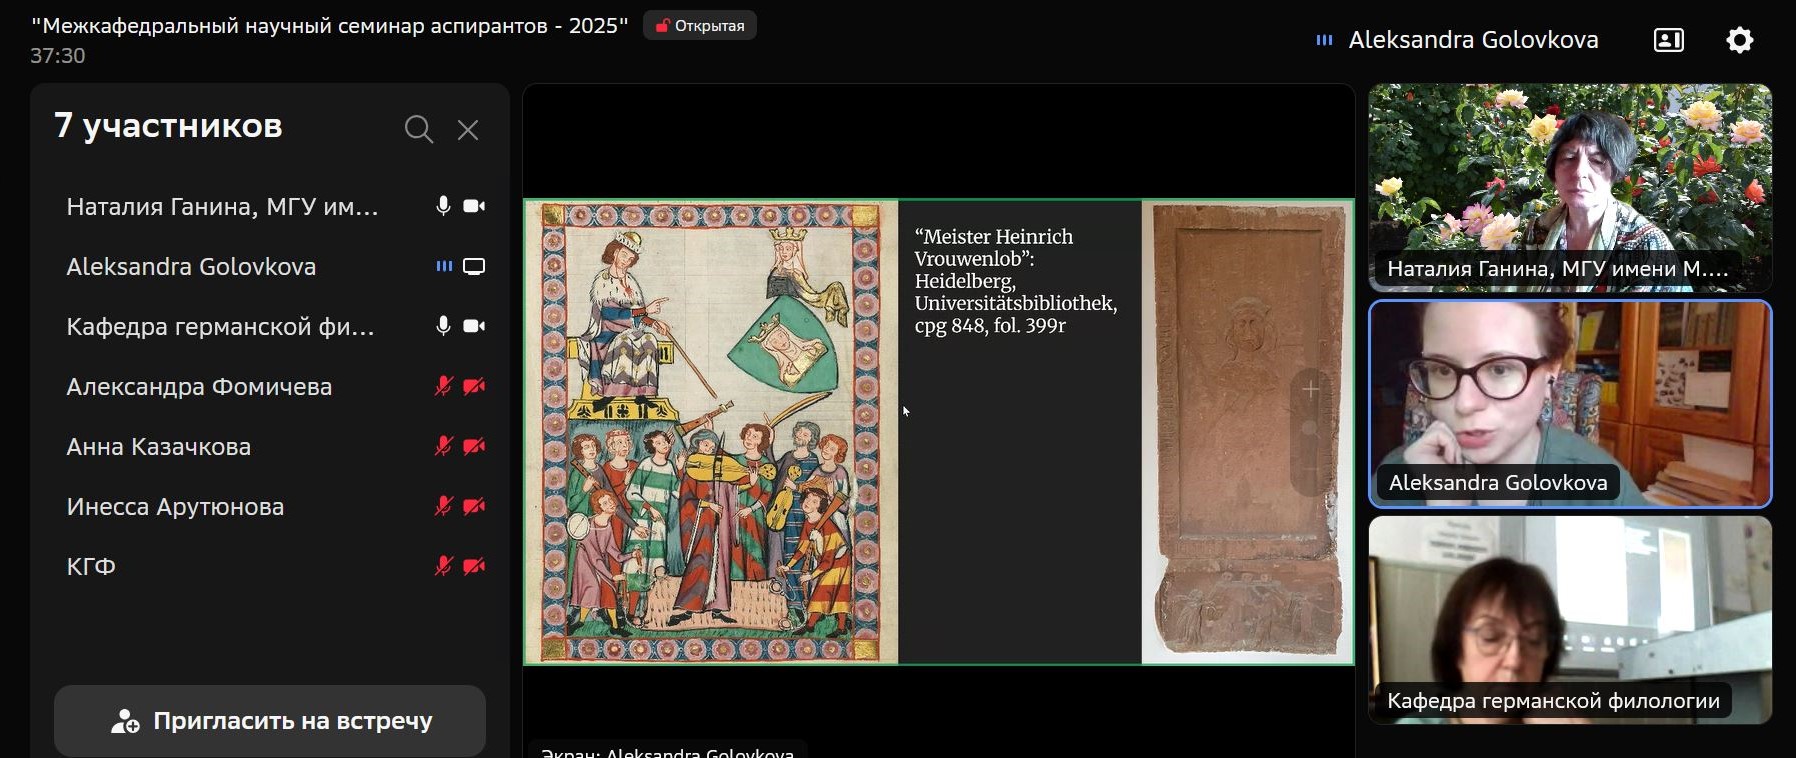Click the tombstone photo in shared screen
1796x758 pixels.
point(1247,432)
